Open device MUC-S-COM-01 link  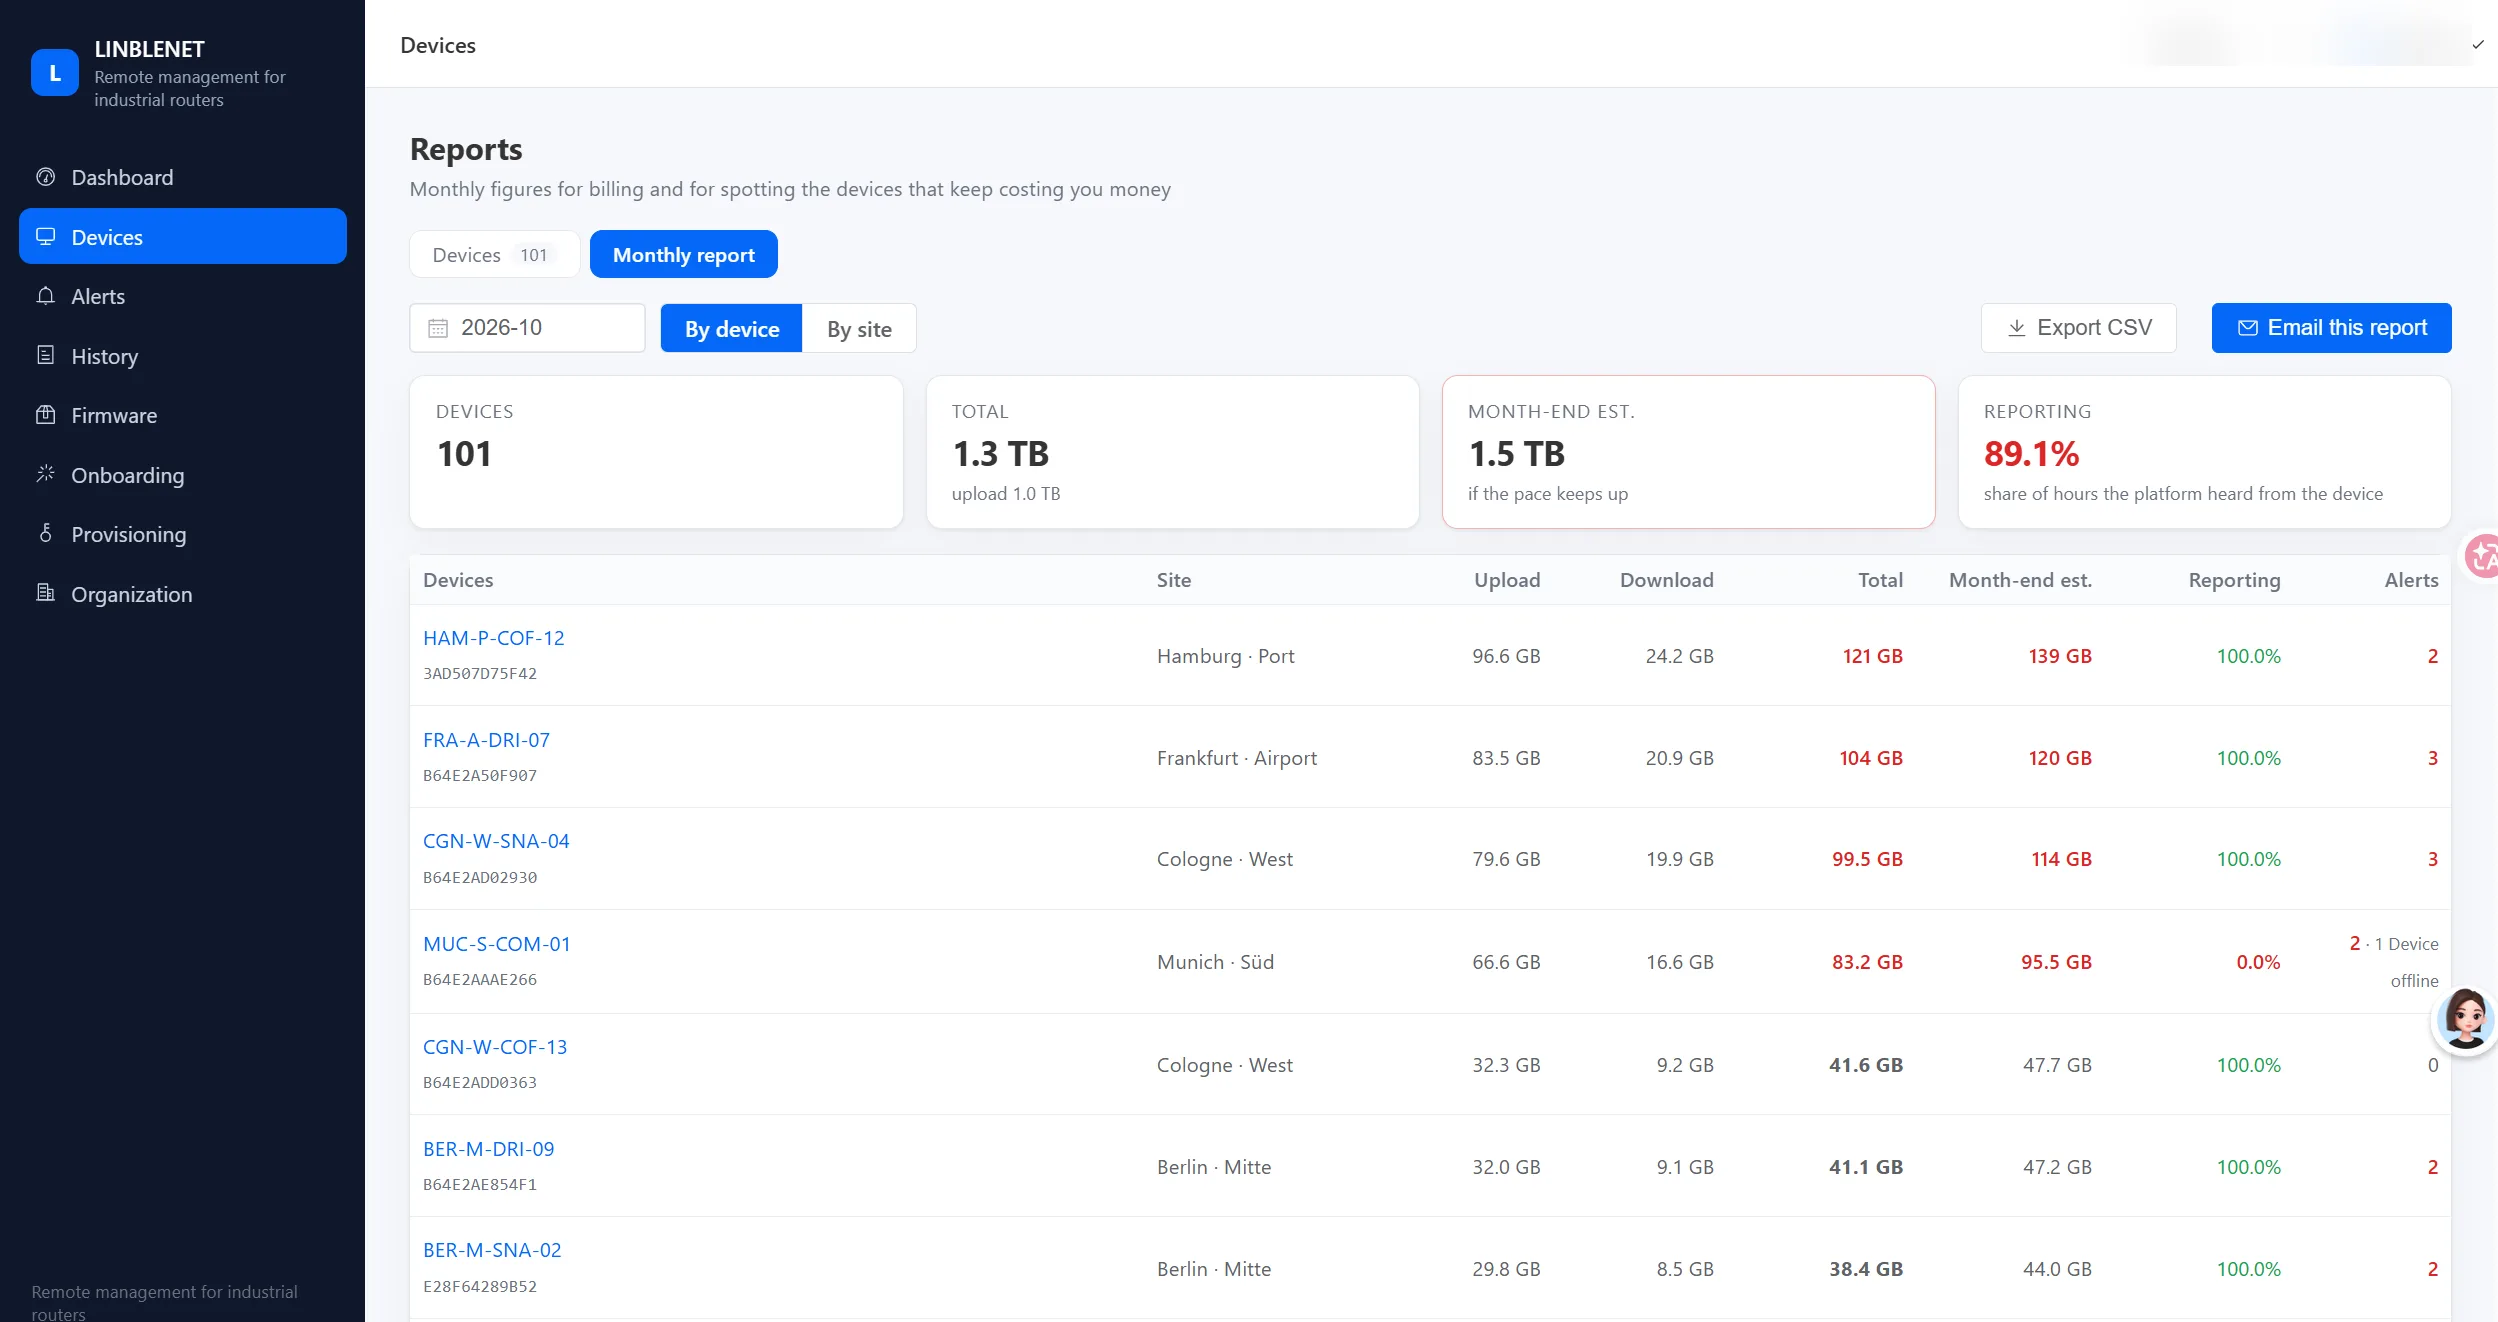click(497, 944)
